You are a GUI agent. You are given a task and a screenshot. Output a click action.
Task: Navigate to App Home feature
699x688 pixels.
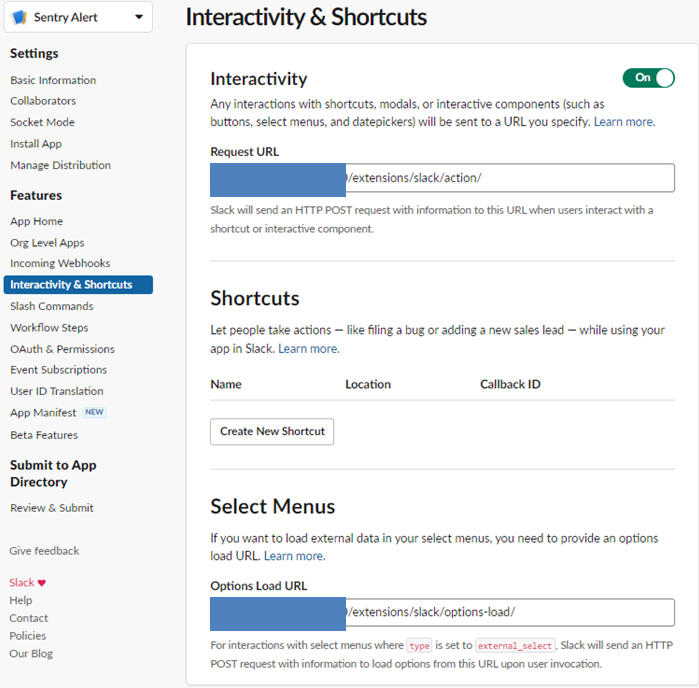[37, 222]
